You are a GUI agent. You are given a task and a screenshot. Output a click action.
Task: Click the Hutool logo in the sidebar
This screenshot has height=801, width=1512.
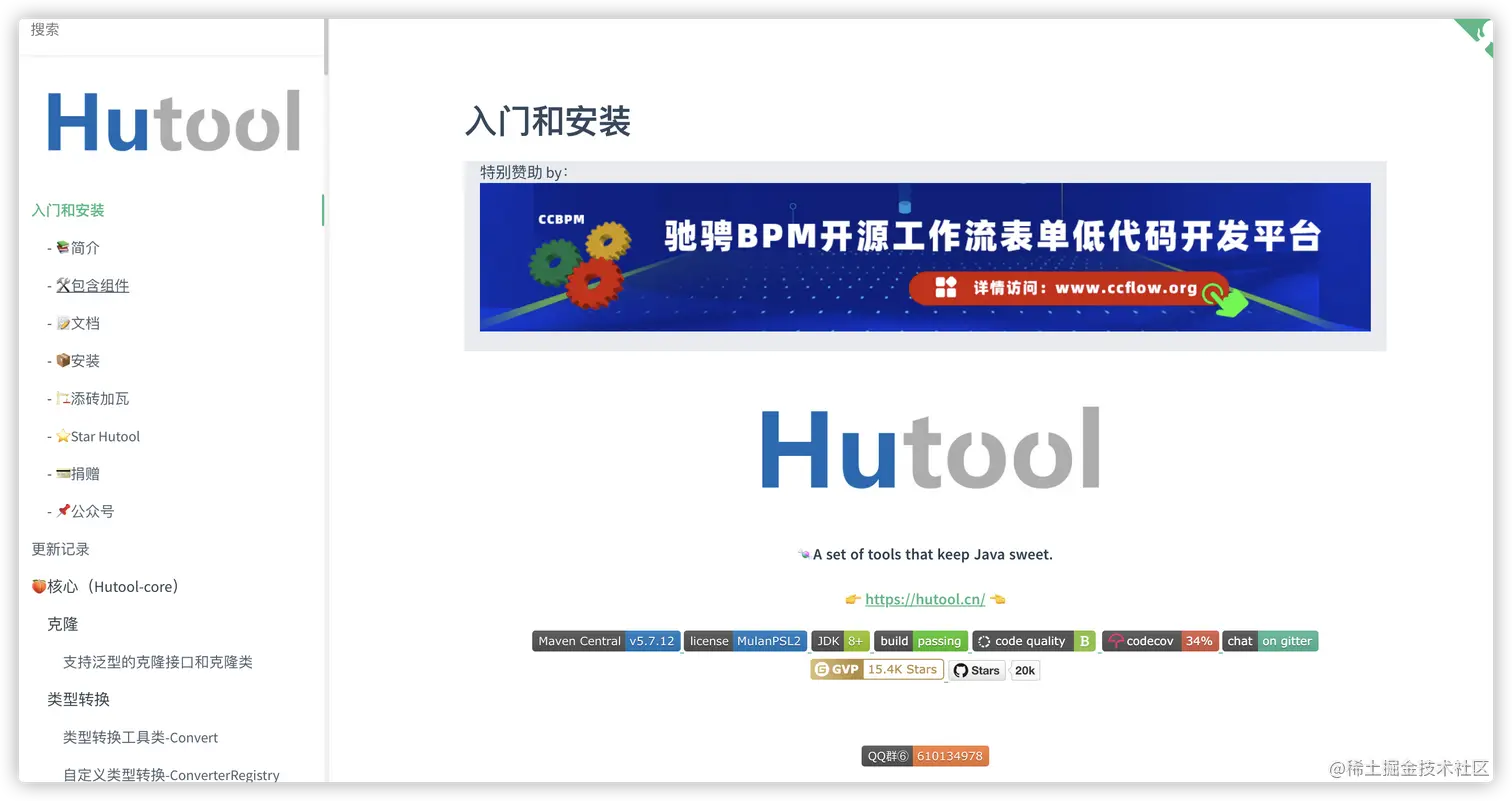[172, 120]
